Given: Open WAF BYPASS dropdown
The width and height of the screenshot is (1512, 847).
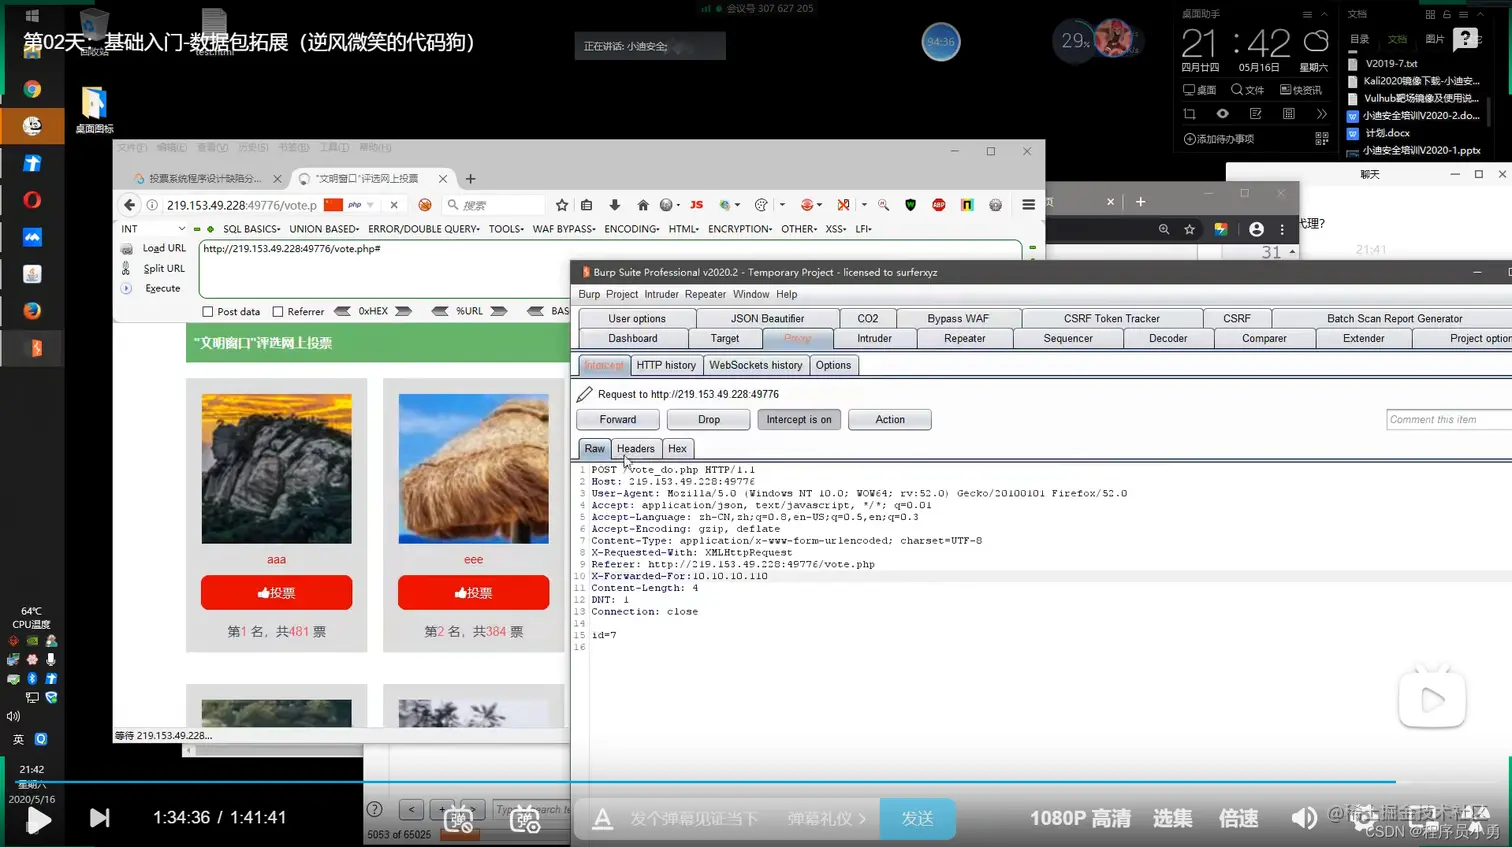Looking at the screenshot, I should pyautogui.click(x=564, y=229).
